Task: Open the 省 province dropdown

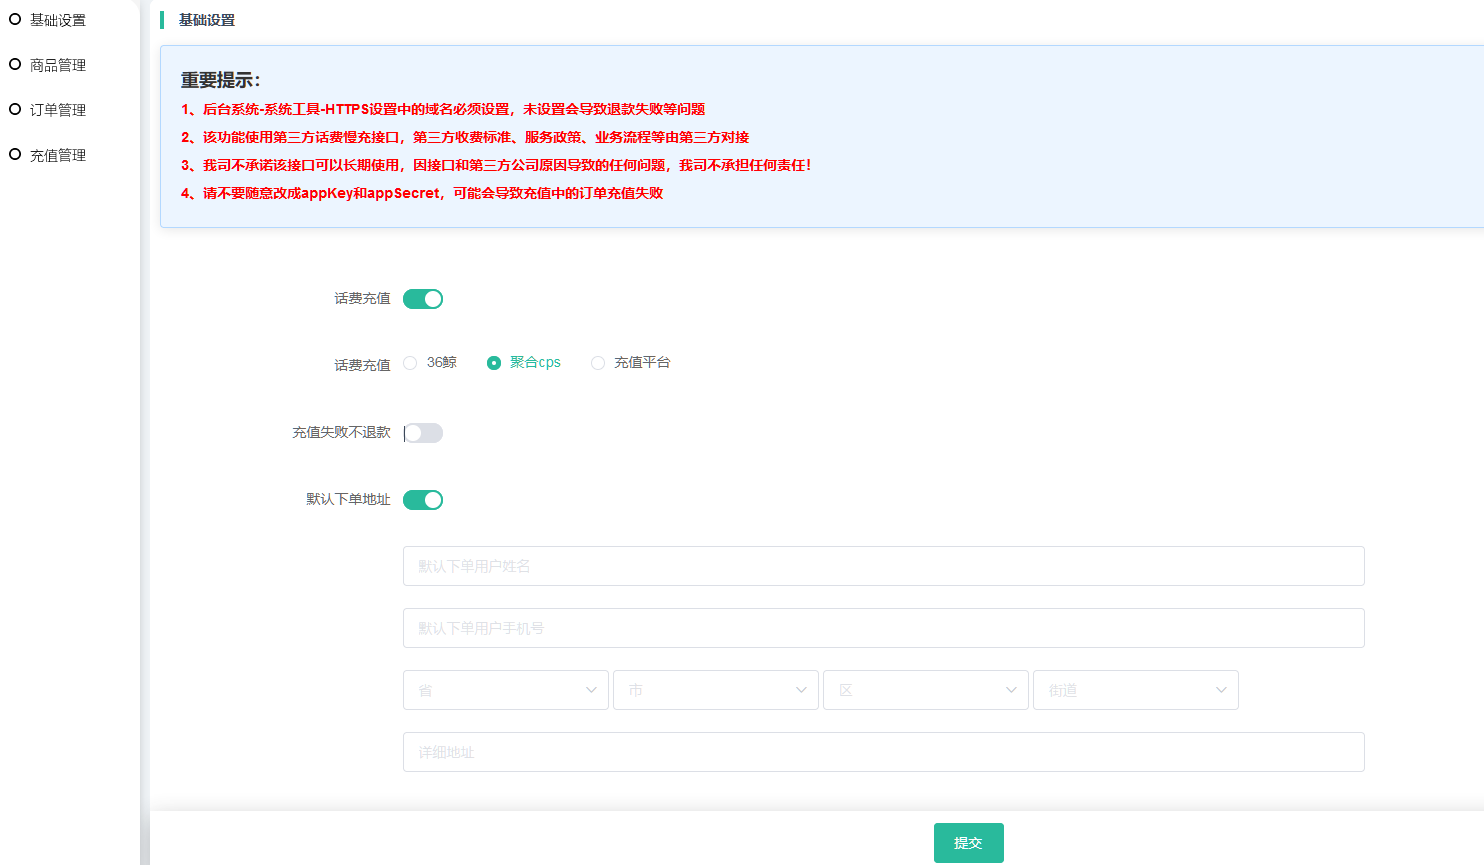Action: point(505,690)
